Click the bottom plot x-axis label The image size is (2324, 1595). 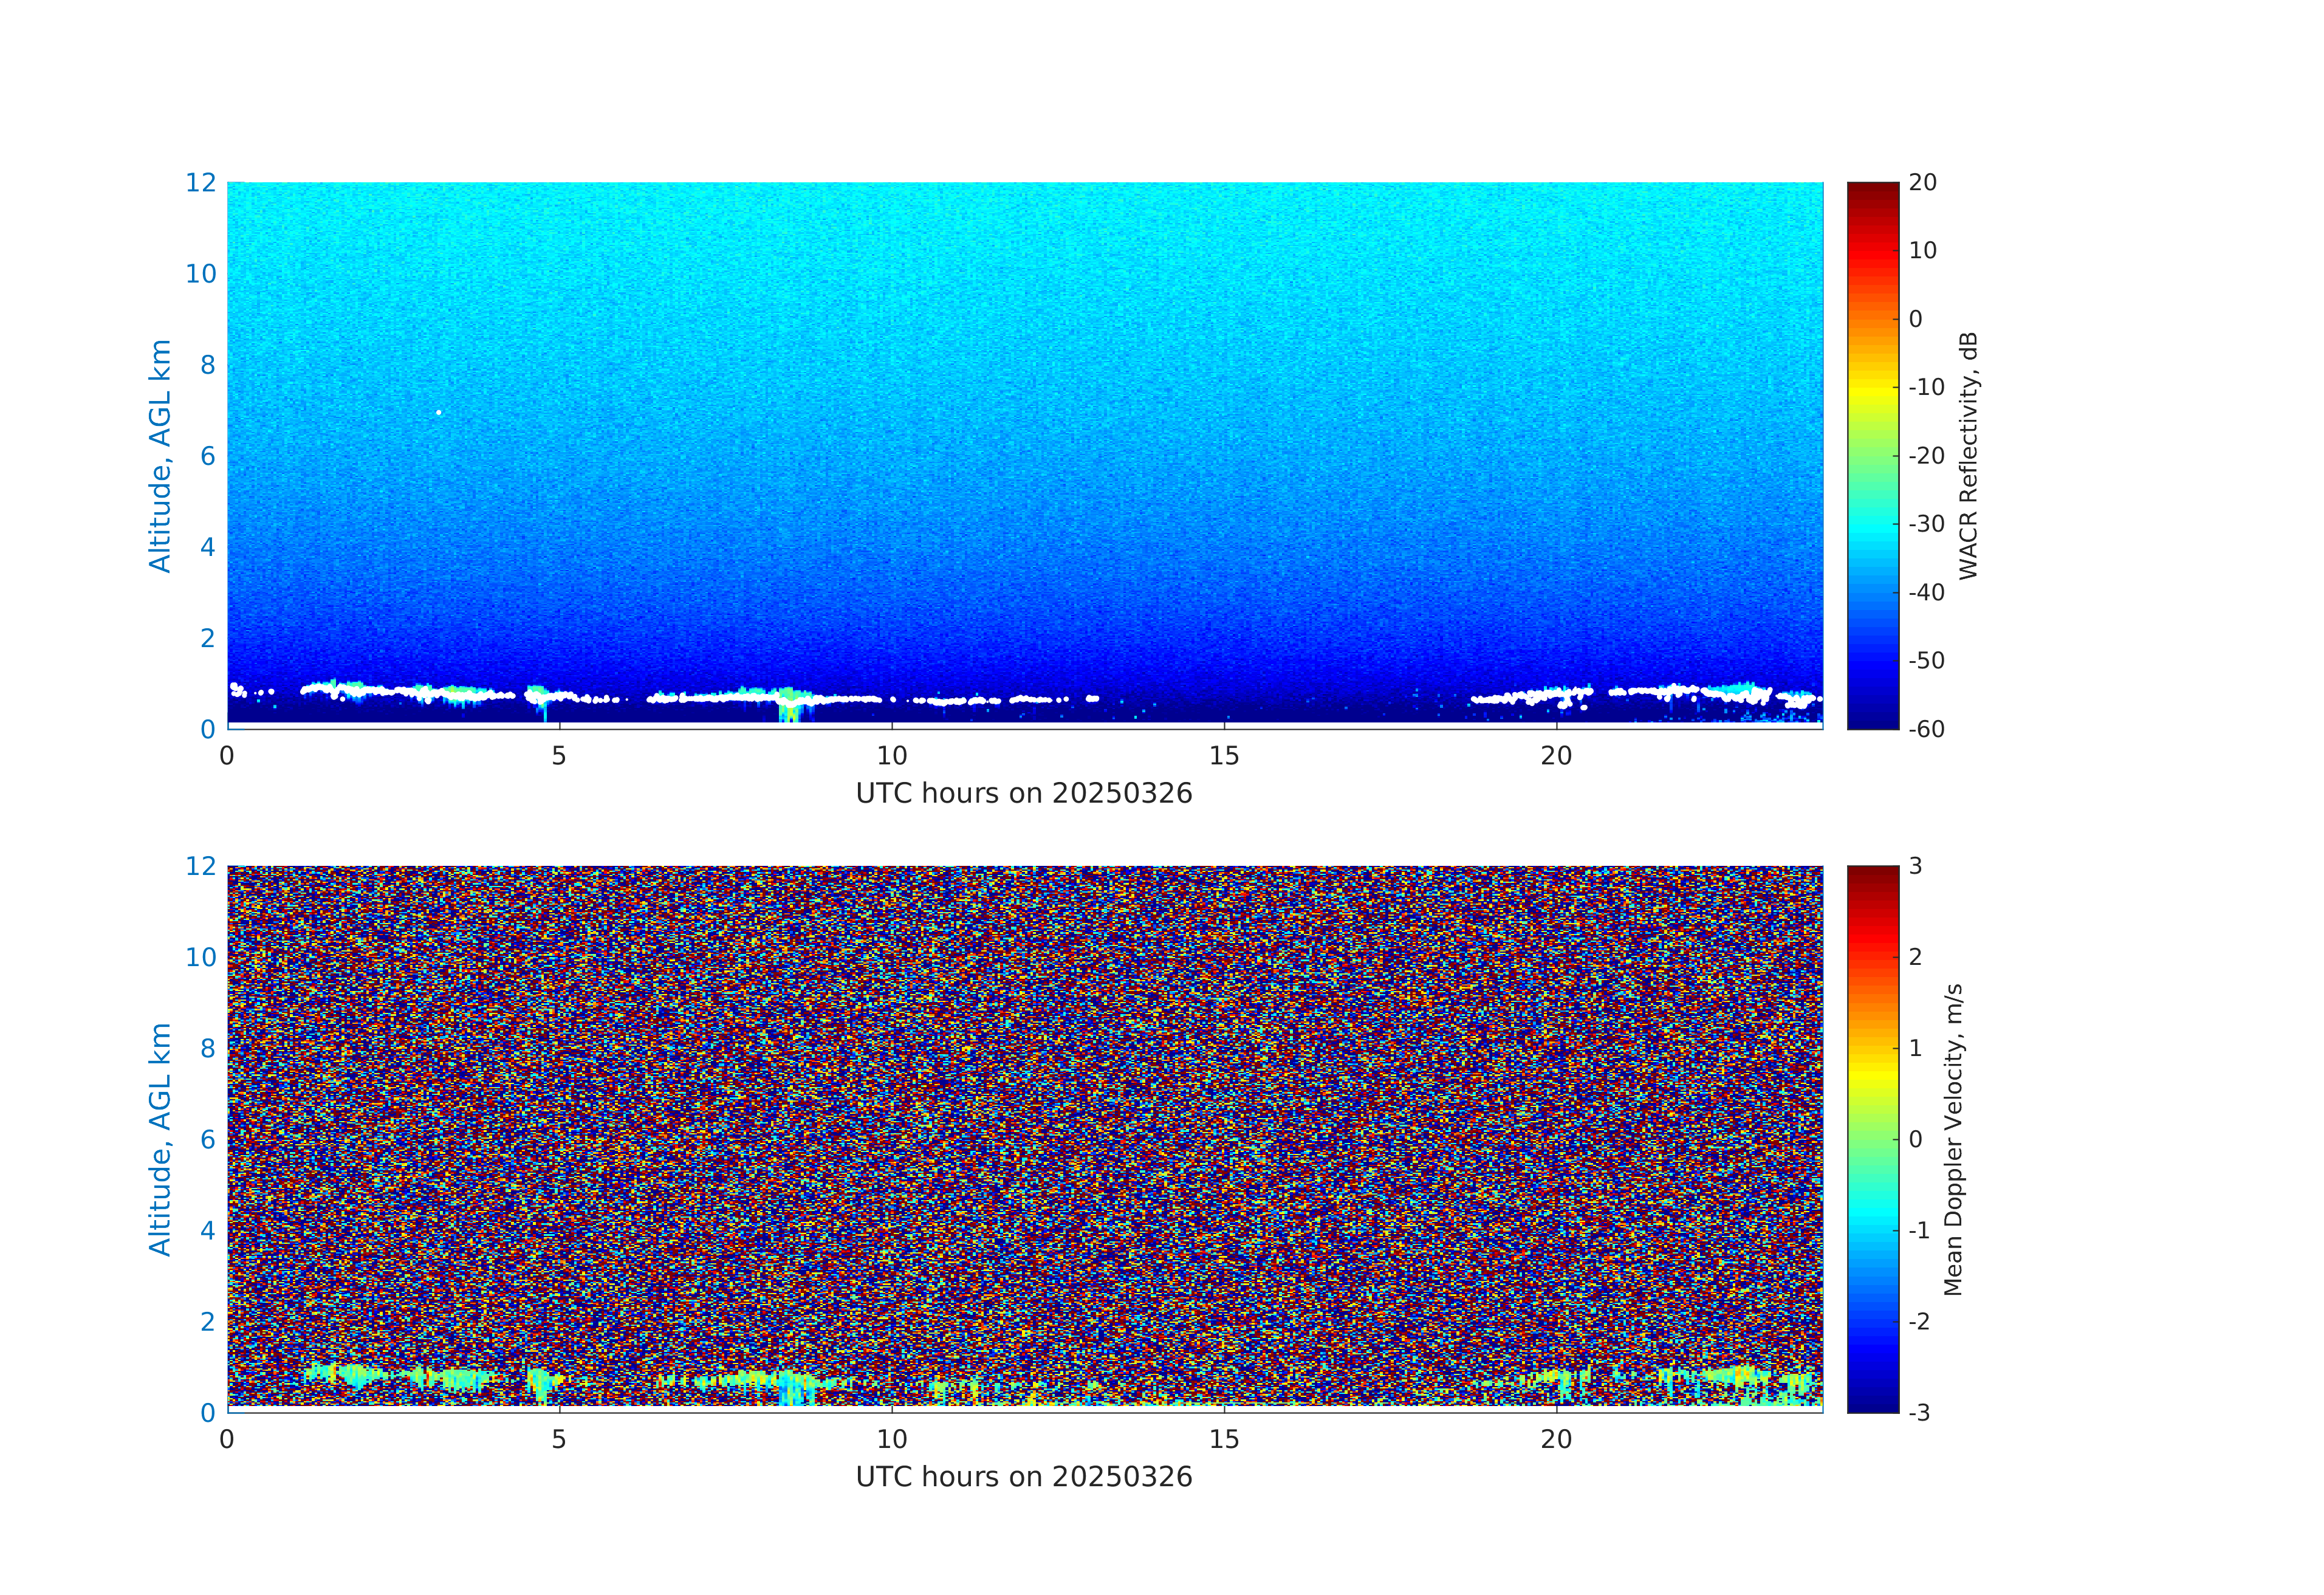1023,1477
